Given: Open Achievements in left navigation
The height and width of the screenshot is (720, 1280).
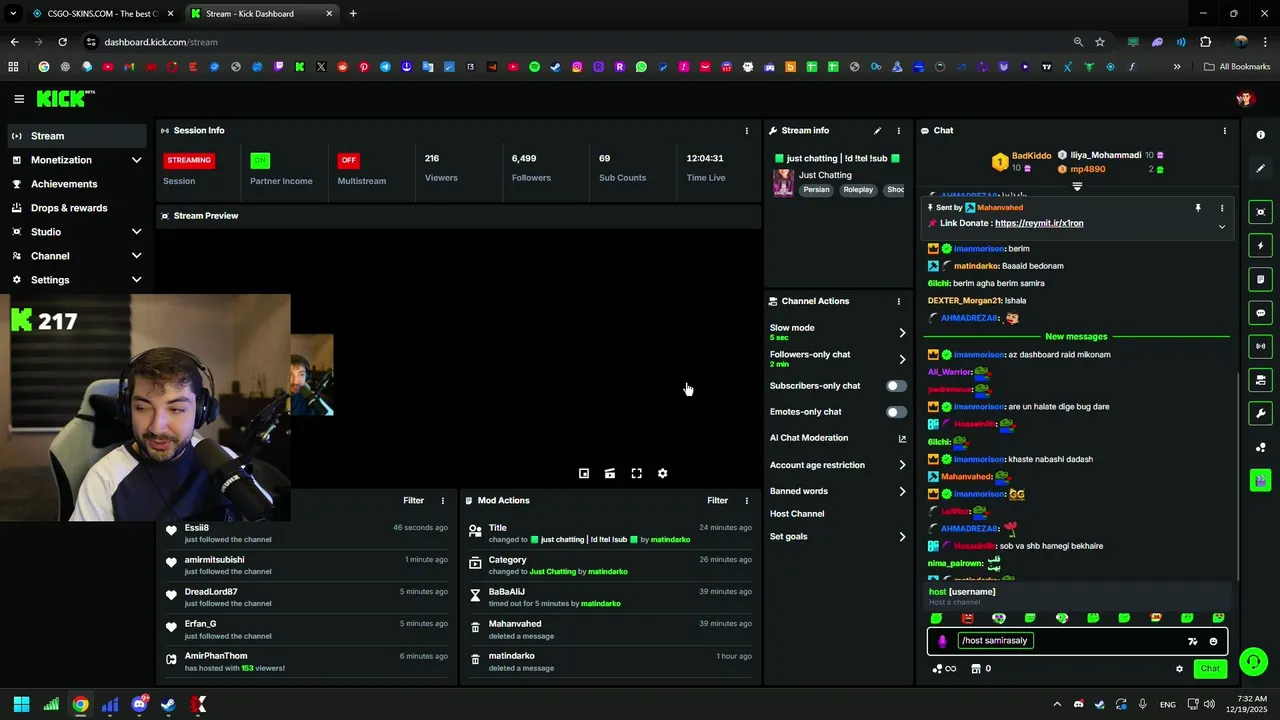Looking at the screenshot, I should click(76, 184).
